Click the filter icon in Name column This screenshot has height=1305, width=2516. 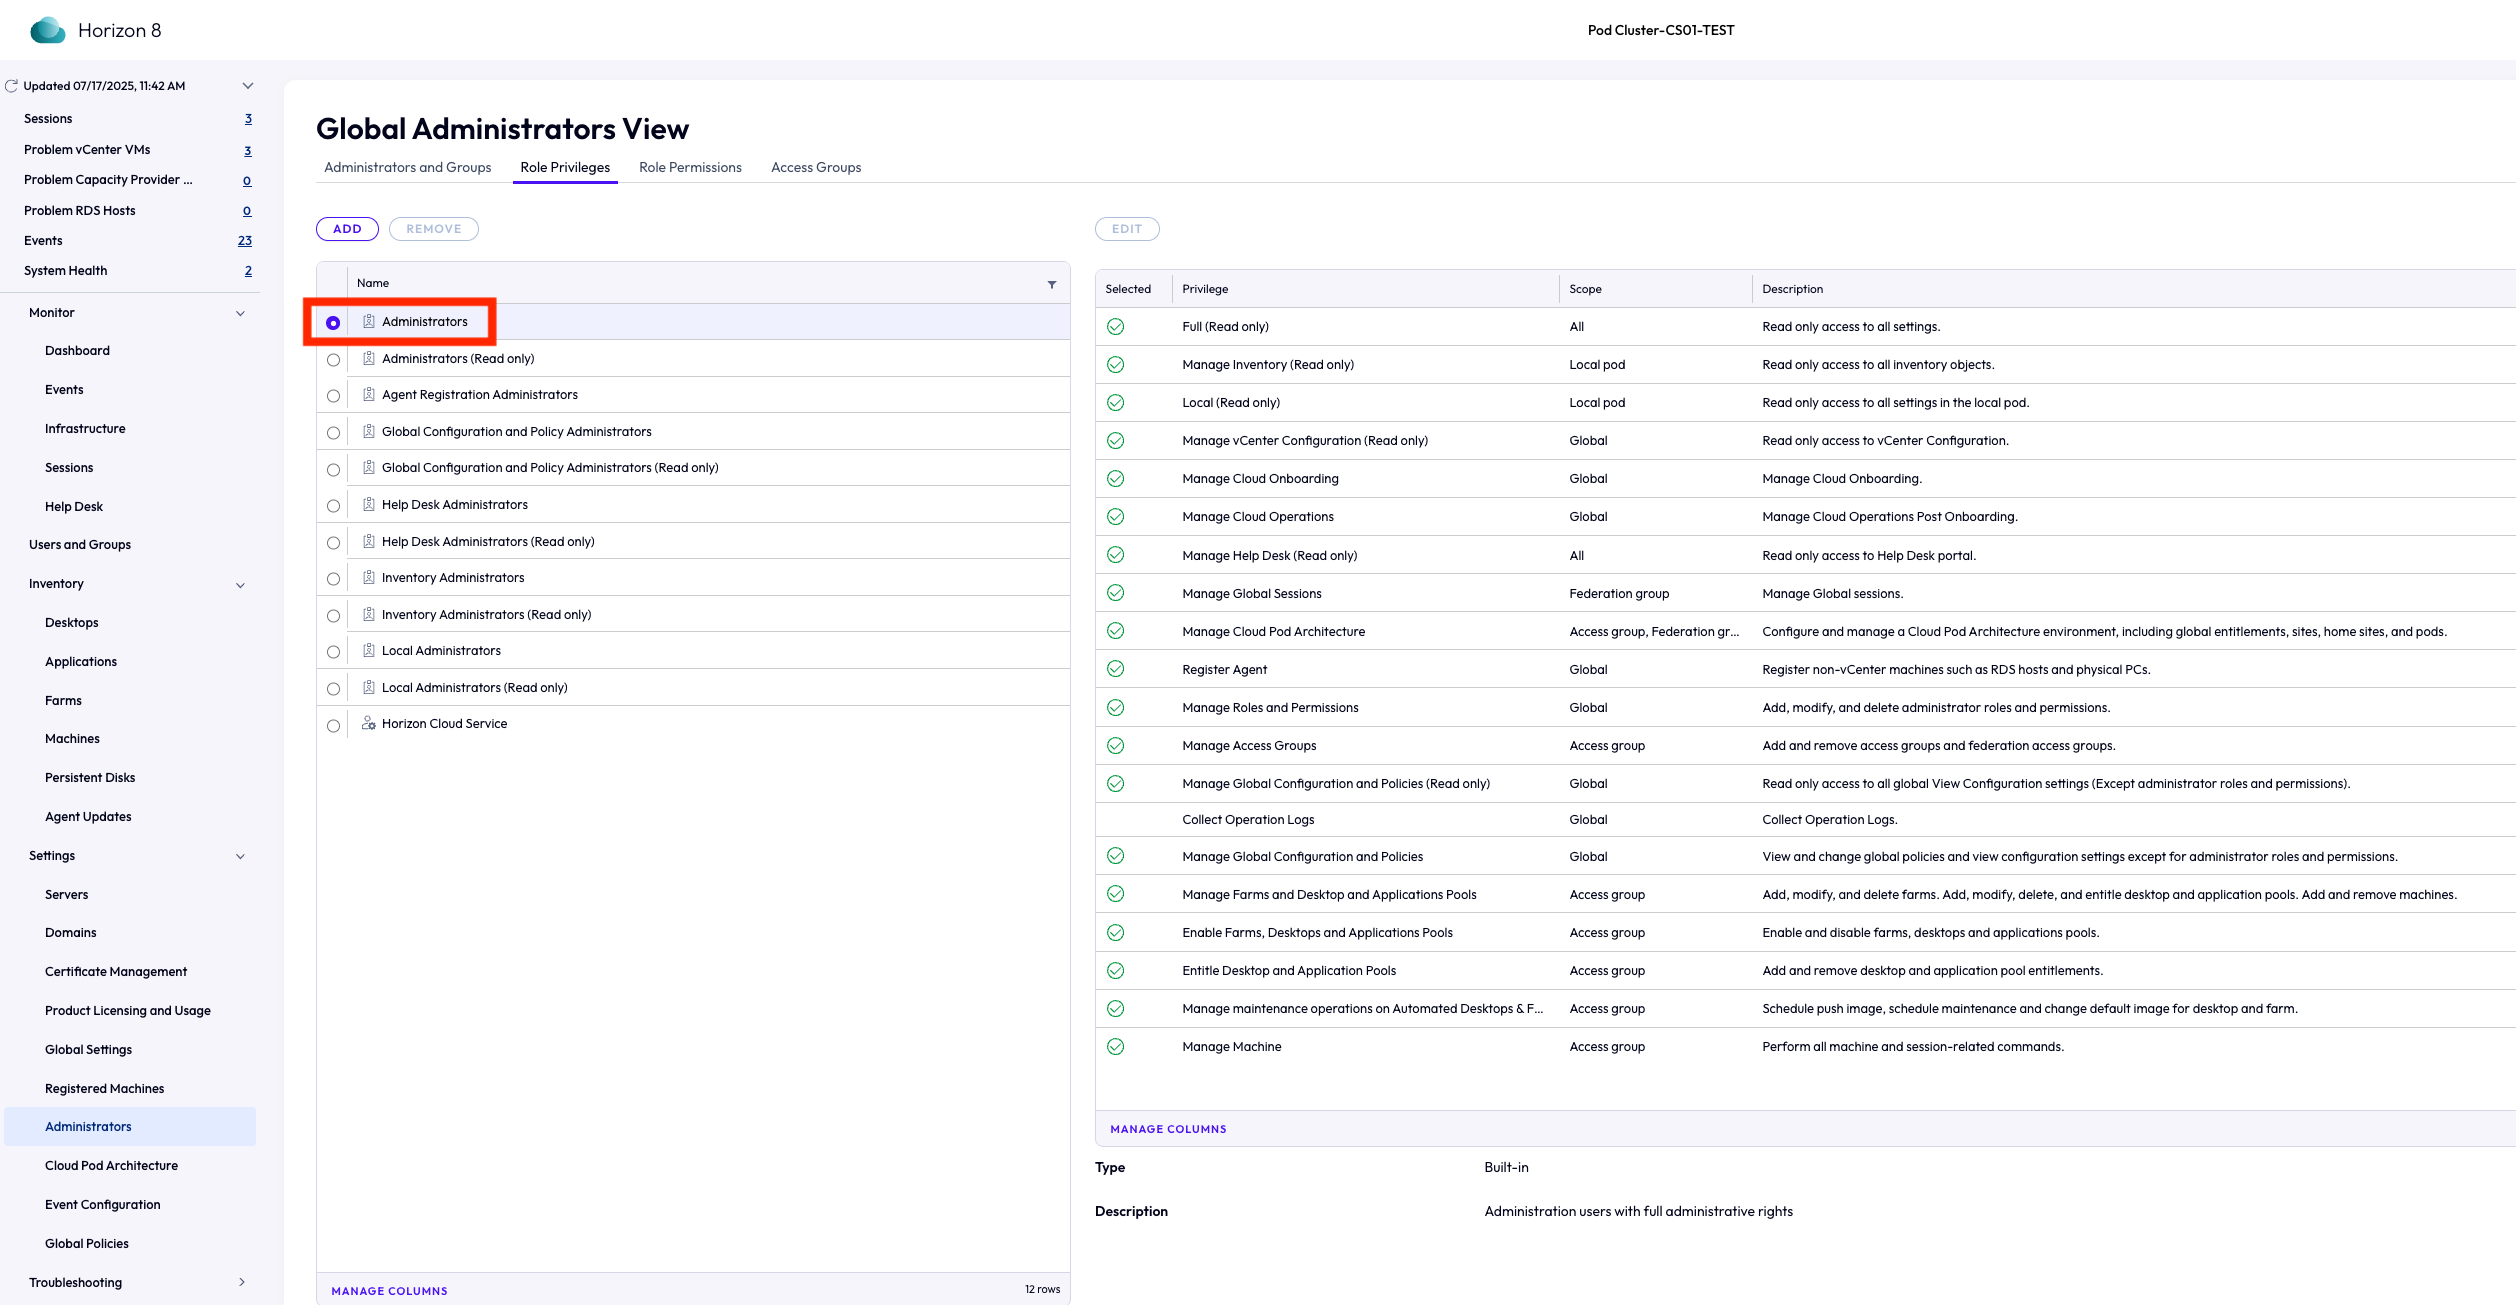pos(1052,284)
